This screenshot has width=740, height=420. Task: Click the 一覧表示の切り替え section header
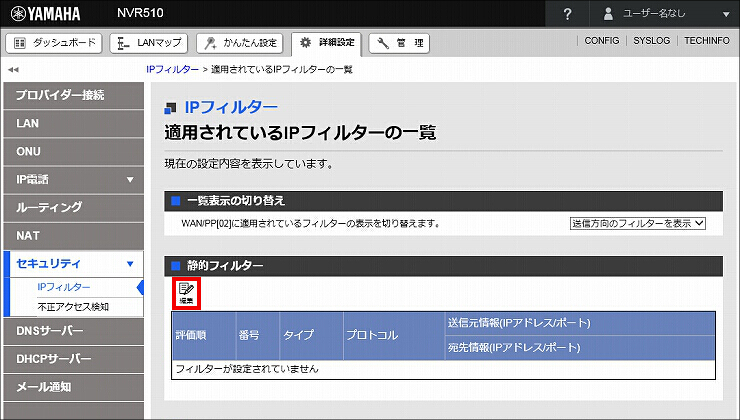tap(443, 201)
